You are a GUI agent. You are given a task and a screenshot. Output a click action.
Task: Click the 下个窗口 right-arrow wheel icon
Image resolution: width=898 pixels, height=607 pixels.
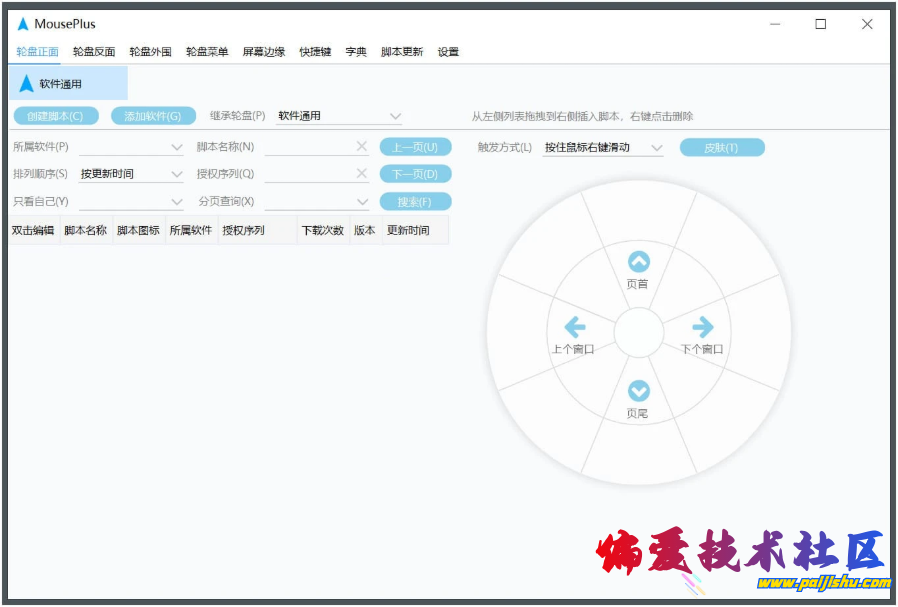[703, 327]
